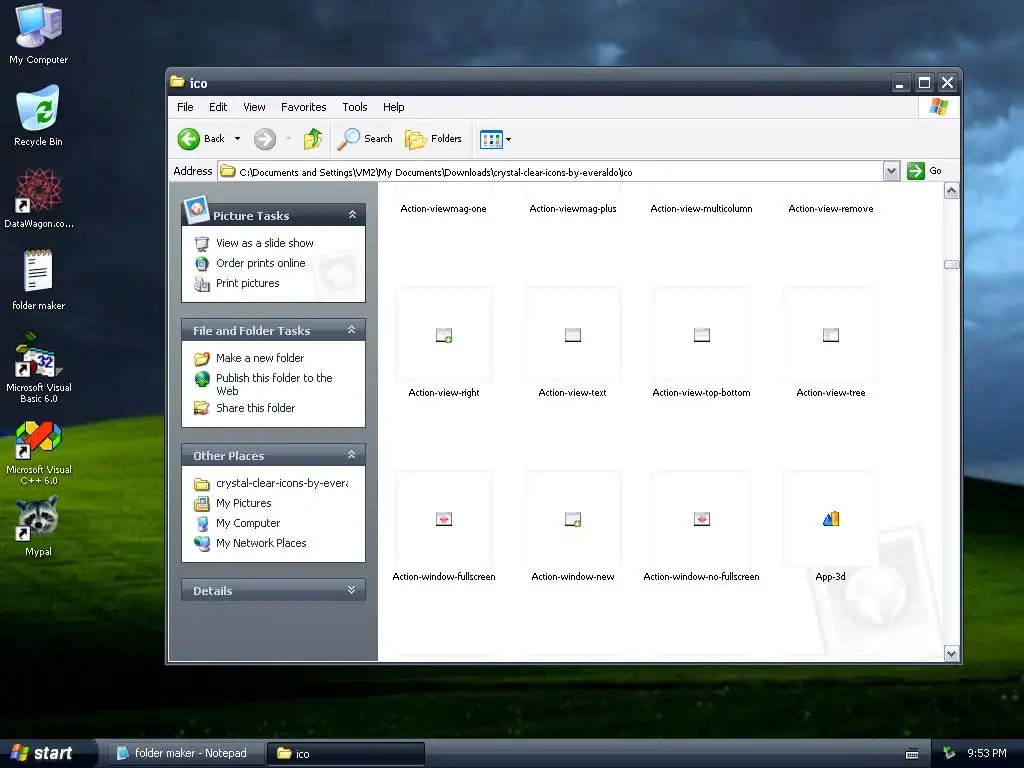The width and height of the screenshot is (1024, 768).
Task: Toggle the Folders pane button
Action: [x=434, y=138]
